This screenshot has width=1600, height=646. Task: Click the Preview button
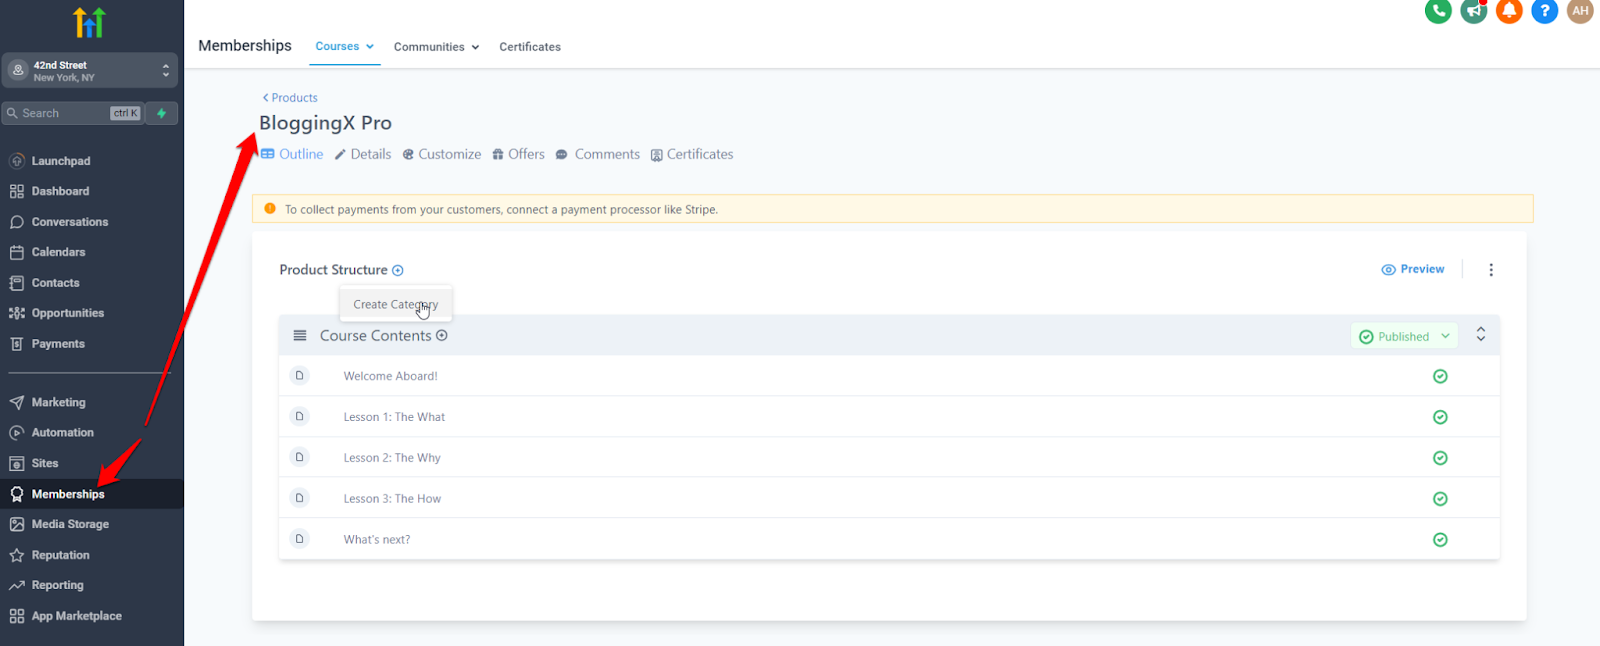[x=1412, y=270]
